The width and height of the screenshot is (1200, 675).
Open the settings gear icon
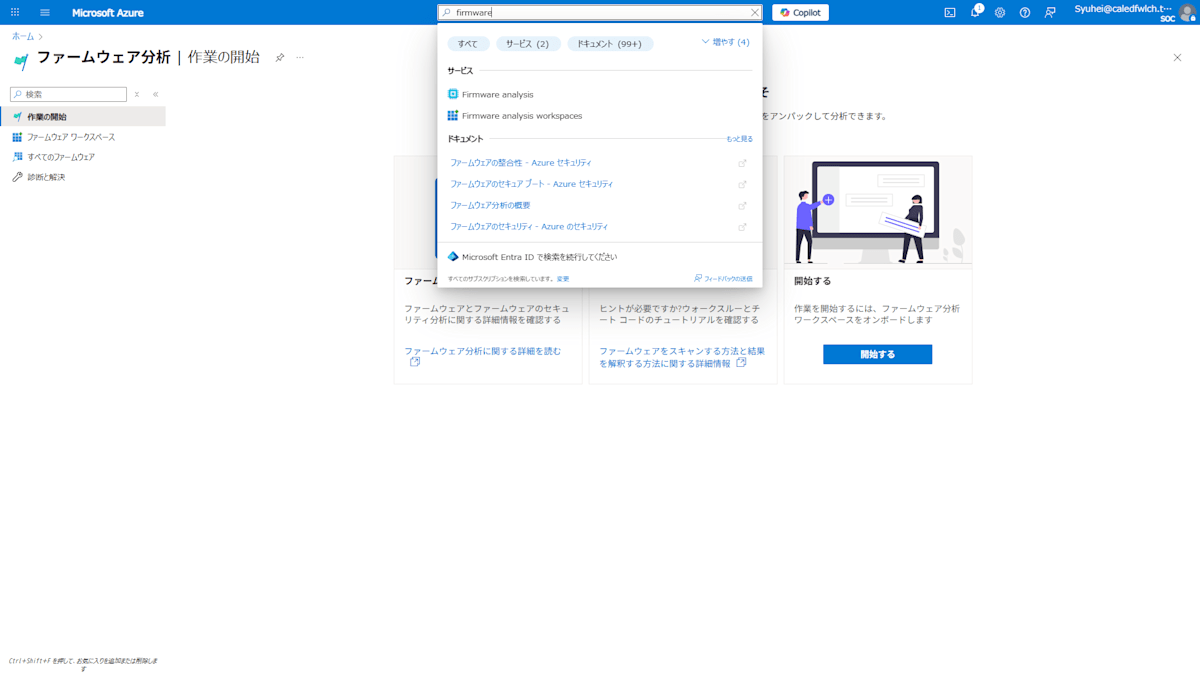tap(1000, 13)
